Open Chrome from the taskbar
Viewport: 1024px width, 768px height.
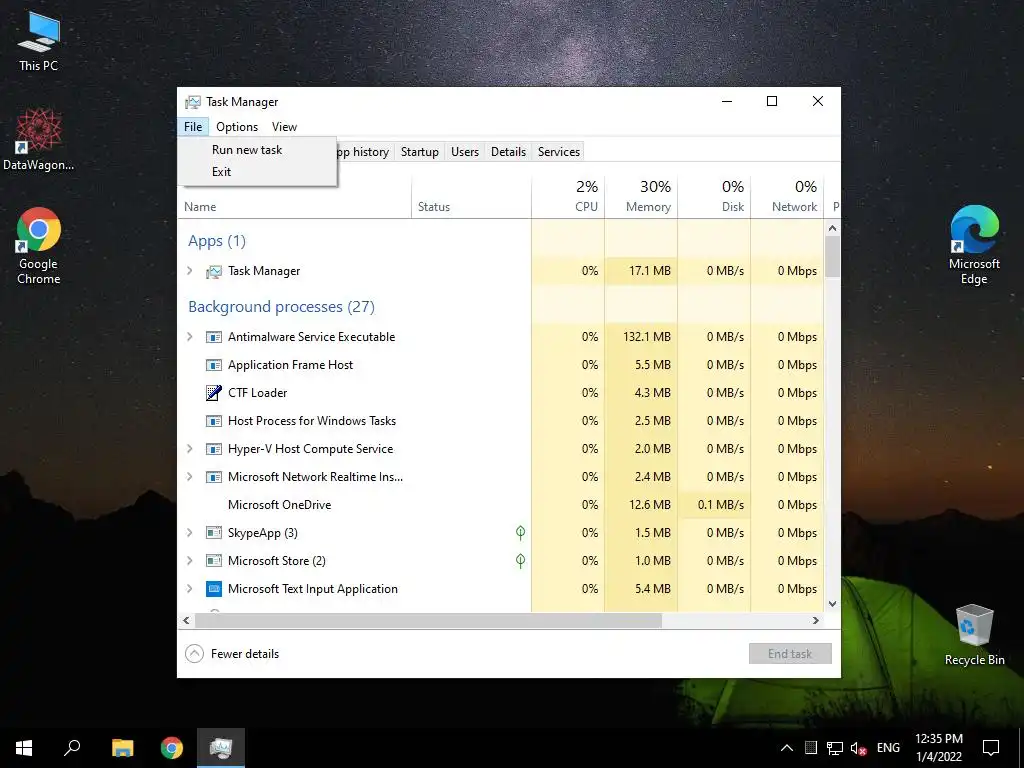(172, 748)
